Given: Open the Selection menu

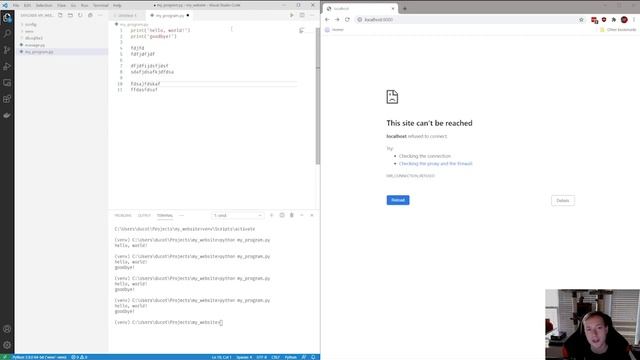Looking at the screenshot, I should (x=44, y=5).
